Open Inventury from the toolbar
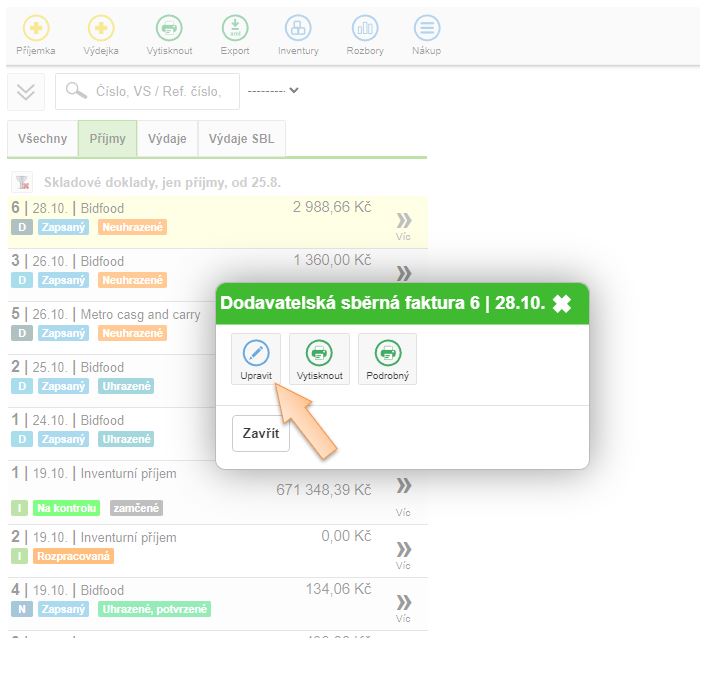The width and height of the screenshot is (706, 685). click(x=298, y=29)
